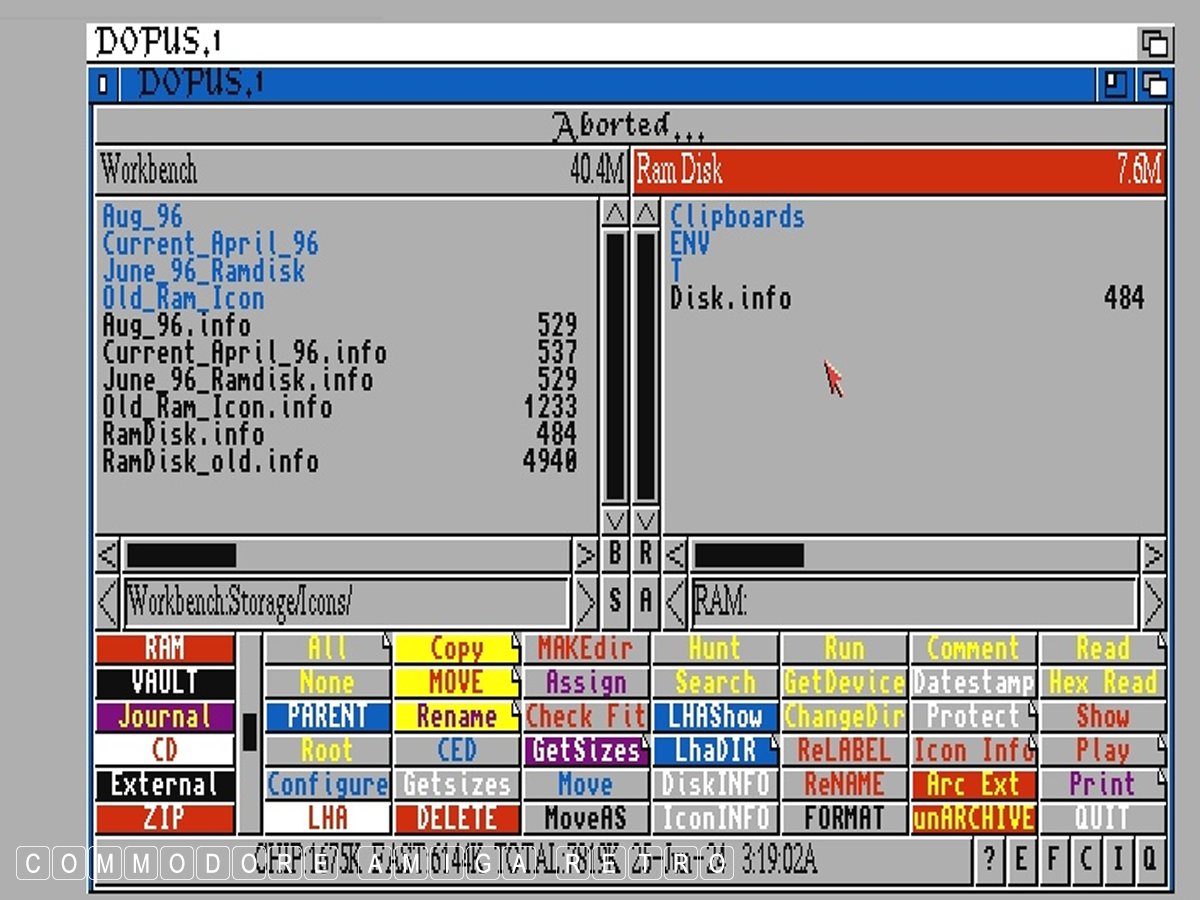Activate the Ram Disk pane header

(898, 171)
